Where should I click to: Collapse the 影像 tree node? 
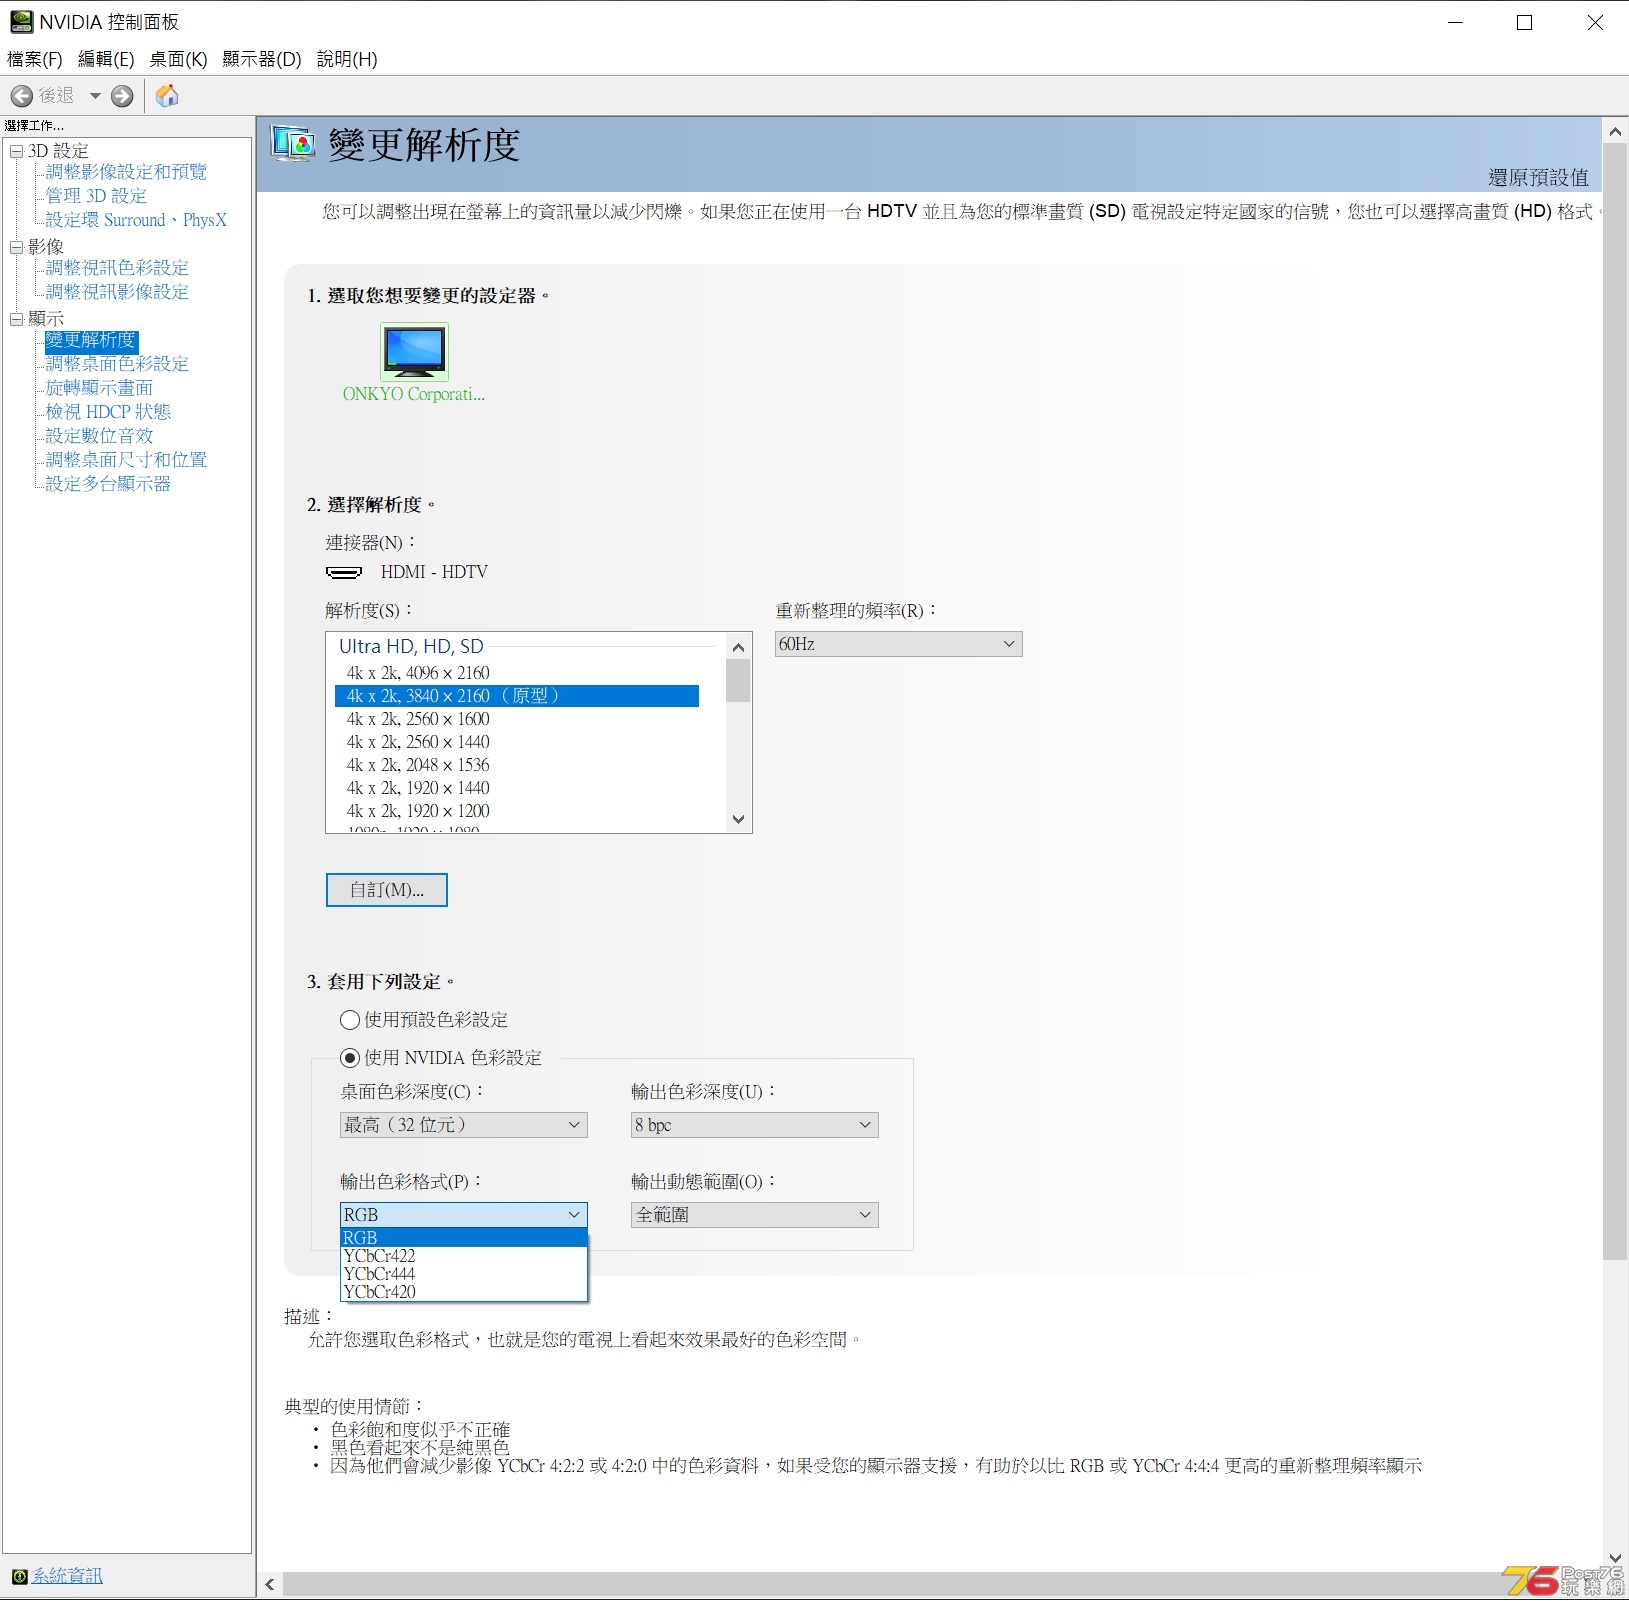[x=16, y=247]
